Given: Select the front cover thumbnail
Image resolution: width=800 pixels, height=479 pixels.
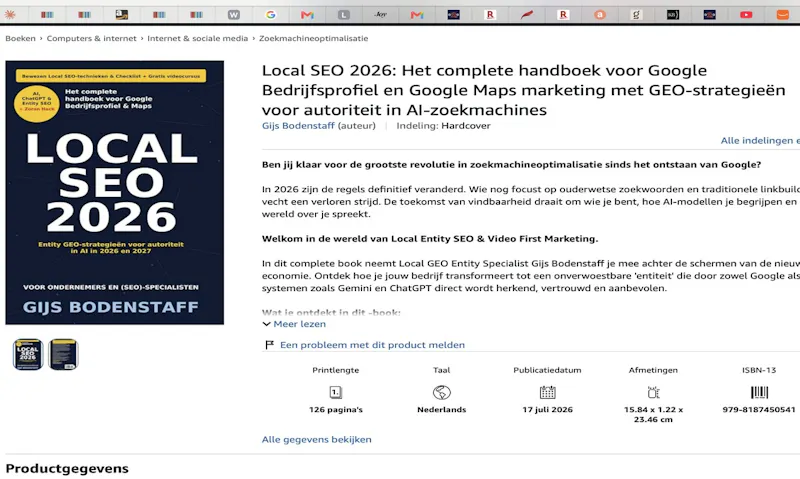Looking at the screenshot, I should [28, 354].
